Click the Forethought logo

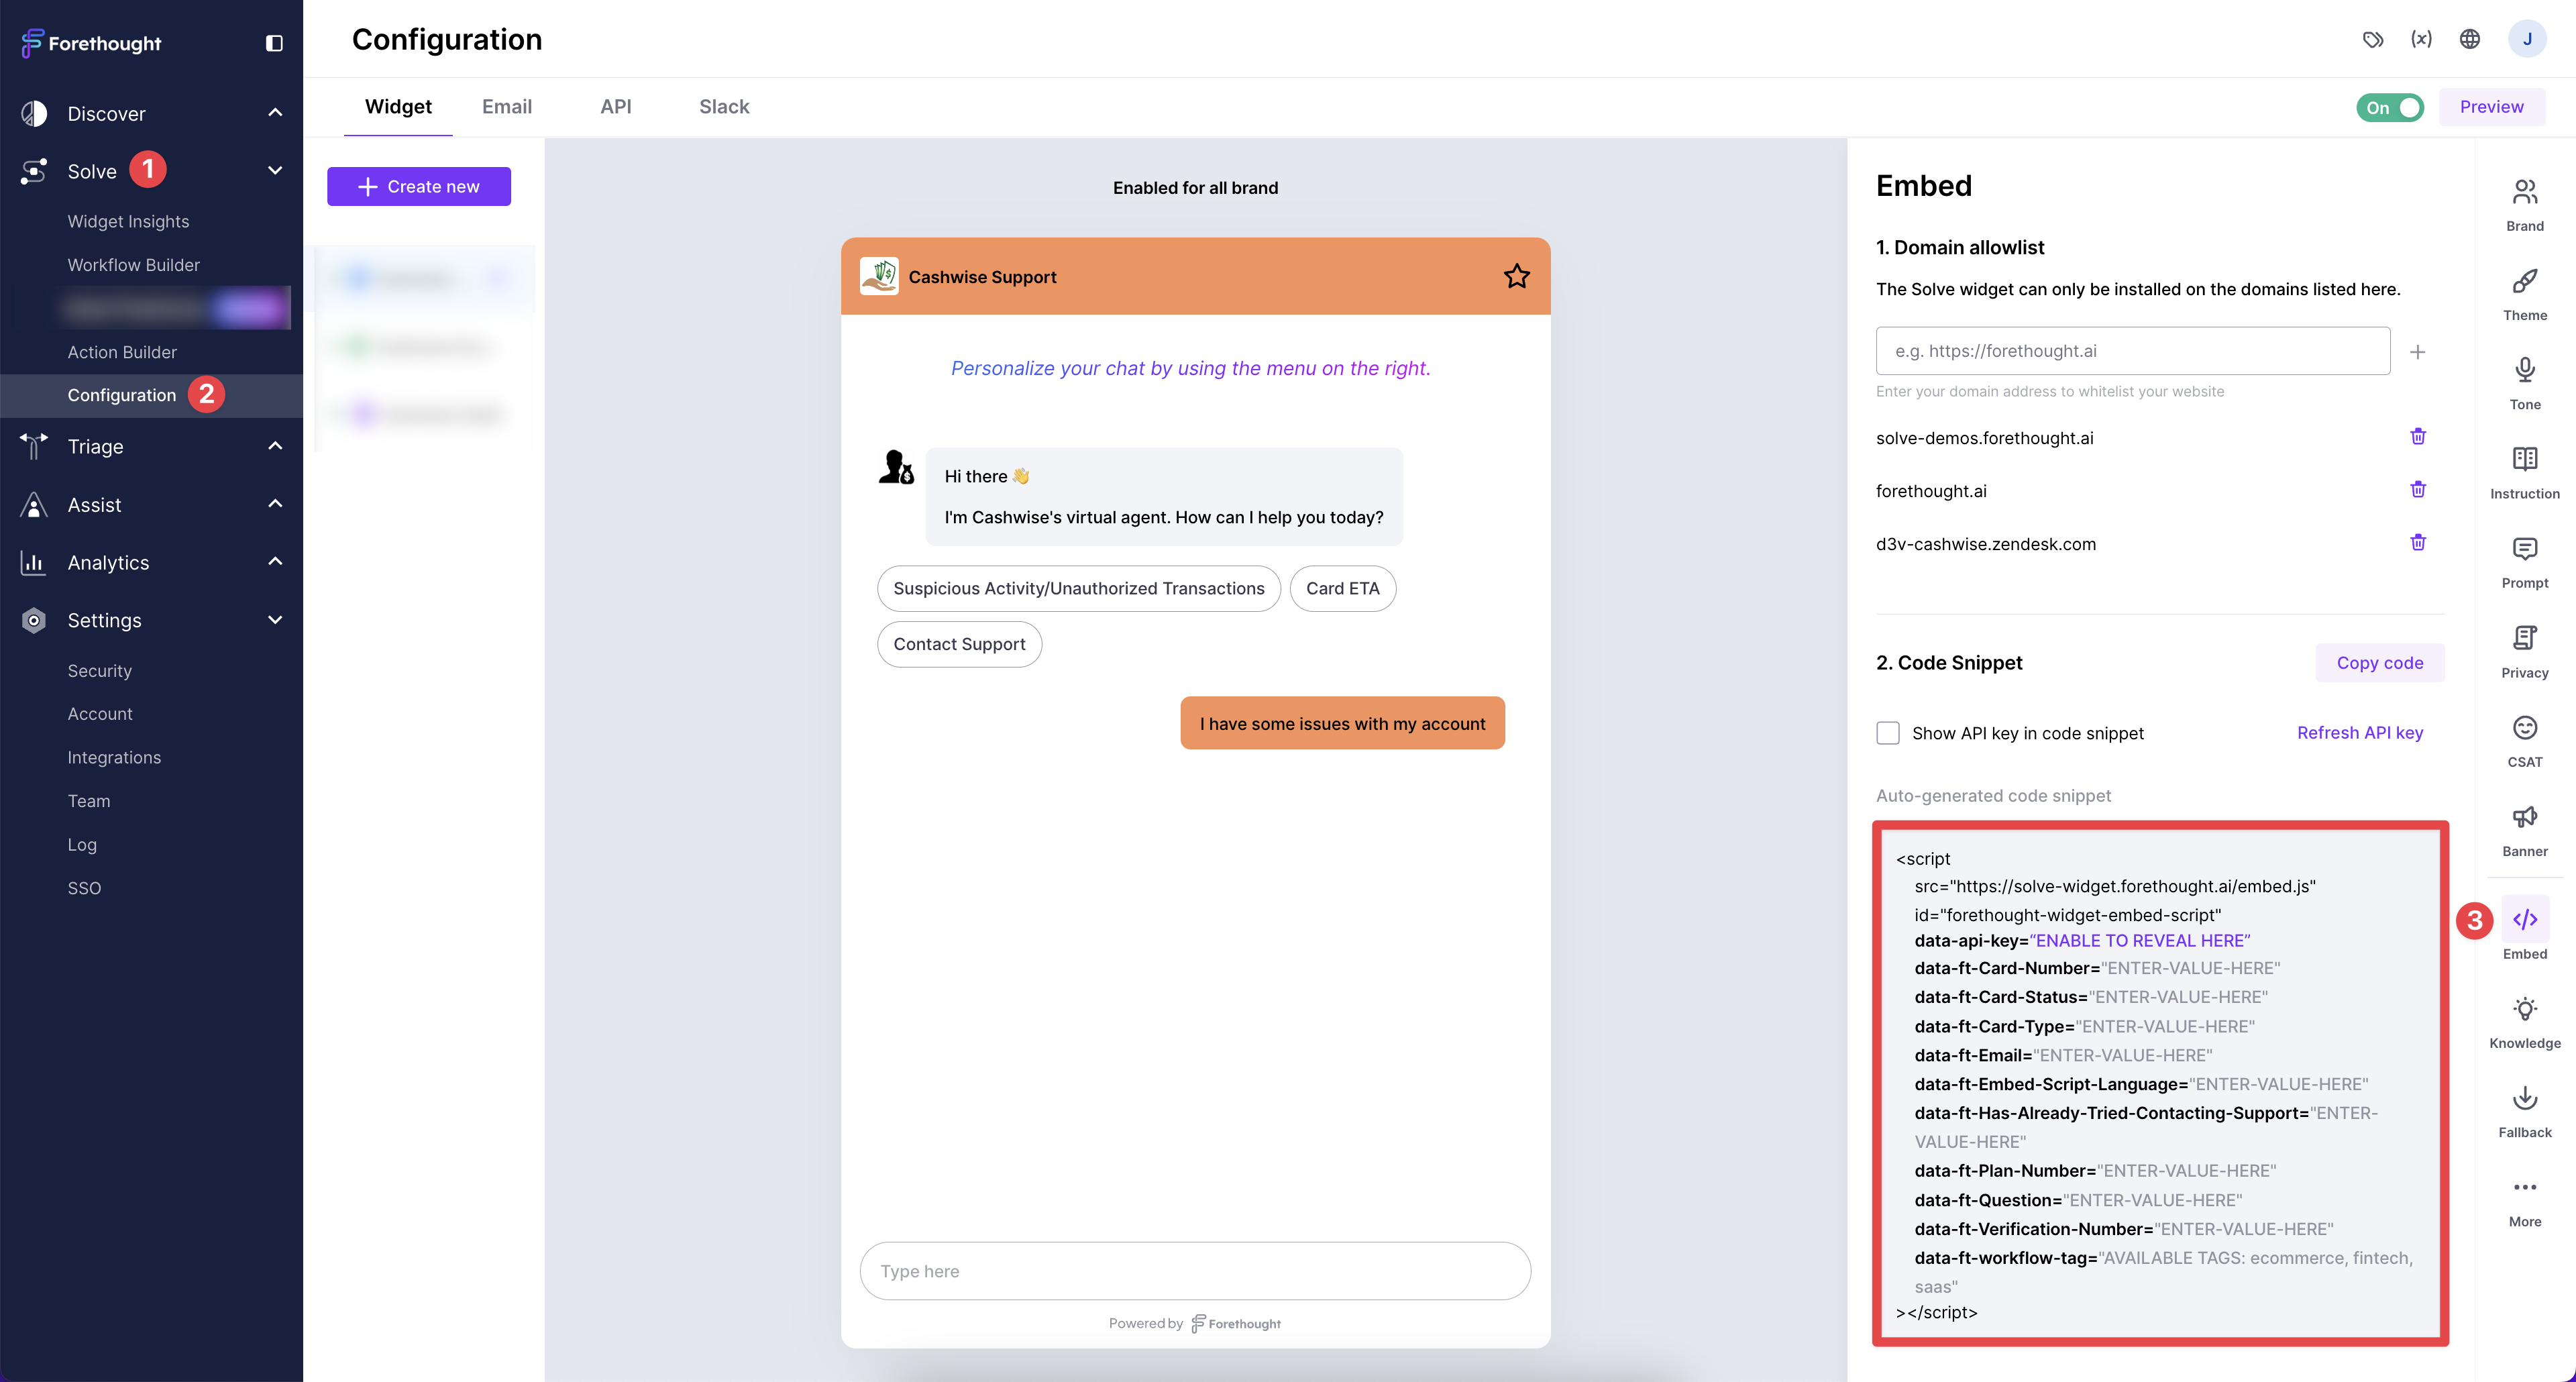(91, 43)
